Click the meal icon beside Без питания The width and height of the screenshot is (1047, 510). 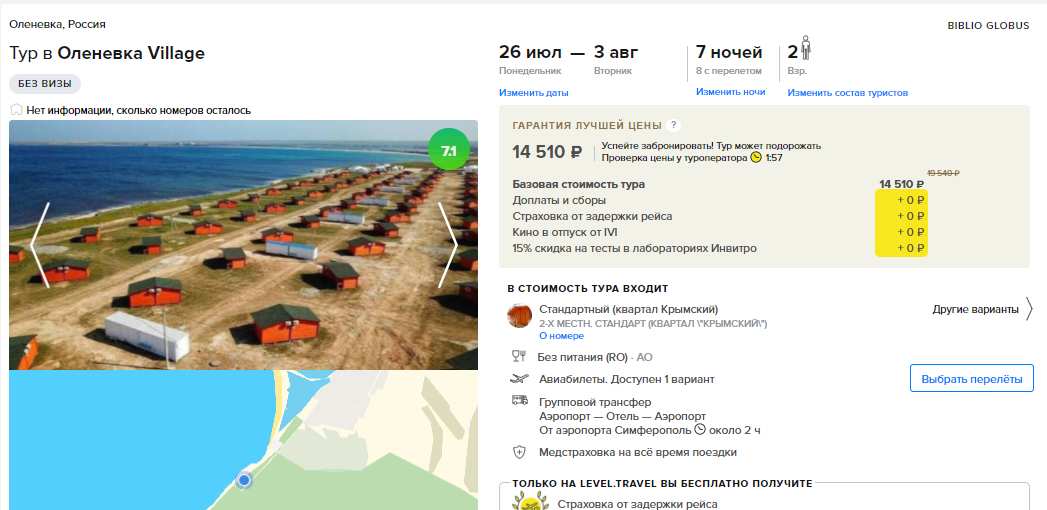pos(519,356)
